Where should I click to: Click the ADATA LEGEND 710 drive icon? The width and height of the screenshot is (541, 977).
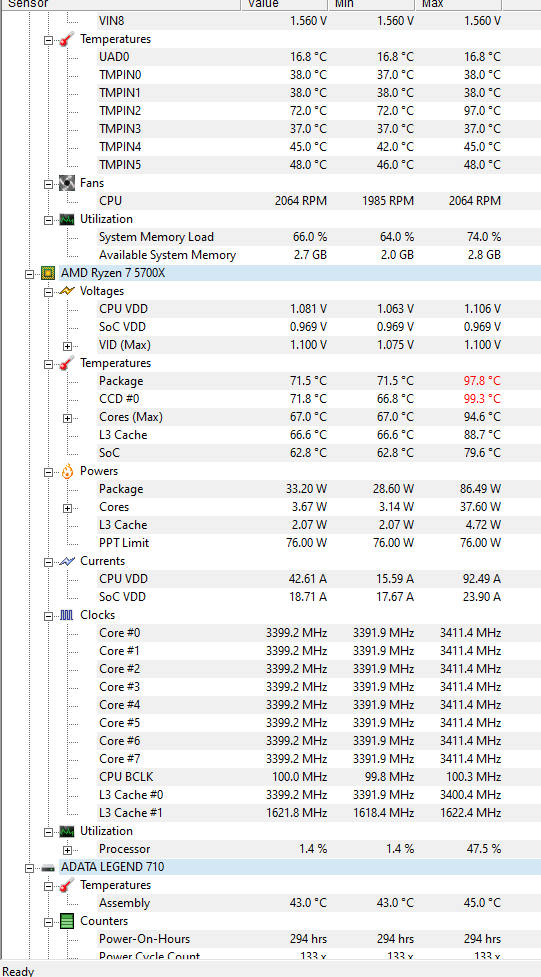(x=47, y=867)
